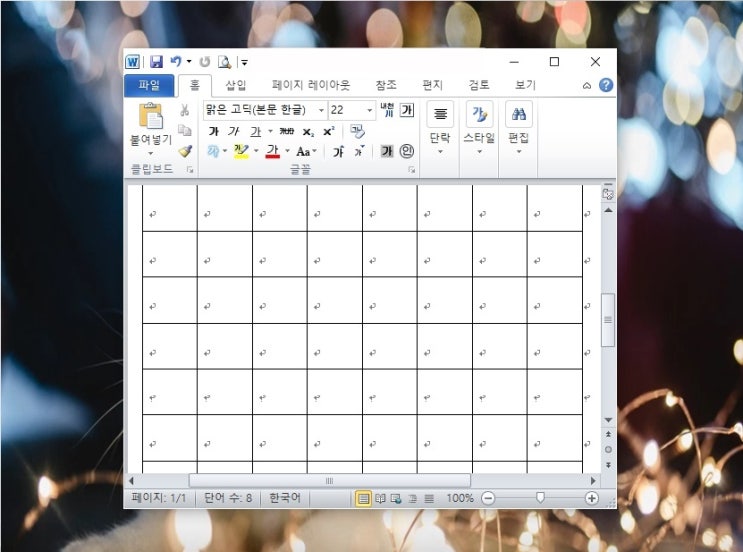Image resolution: width=743 pixels, height=552 pixels.
Task: Open the font name combo box 맑은 고딕
Action: click(265, 110)
